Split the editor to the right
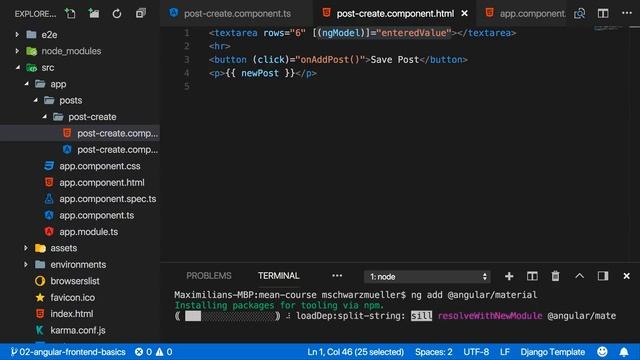The height and width of the screenshot is (360, 640). (x=603, y=13)
